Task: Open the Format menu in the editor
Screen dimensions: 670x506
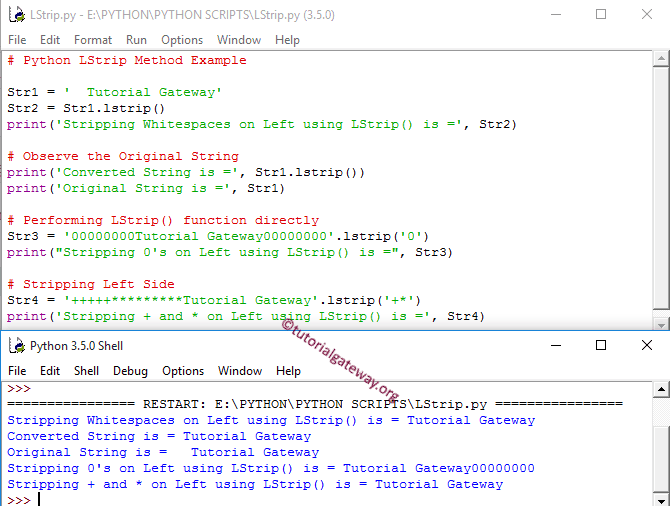Action: pyautogui.click(x=93, y=40)
